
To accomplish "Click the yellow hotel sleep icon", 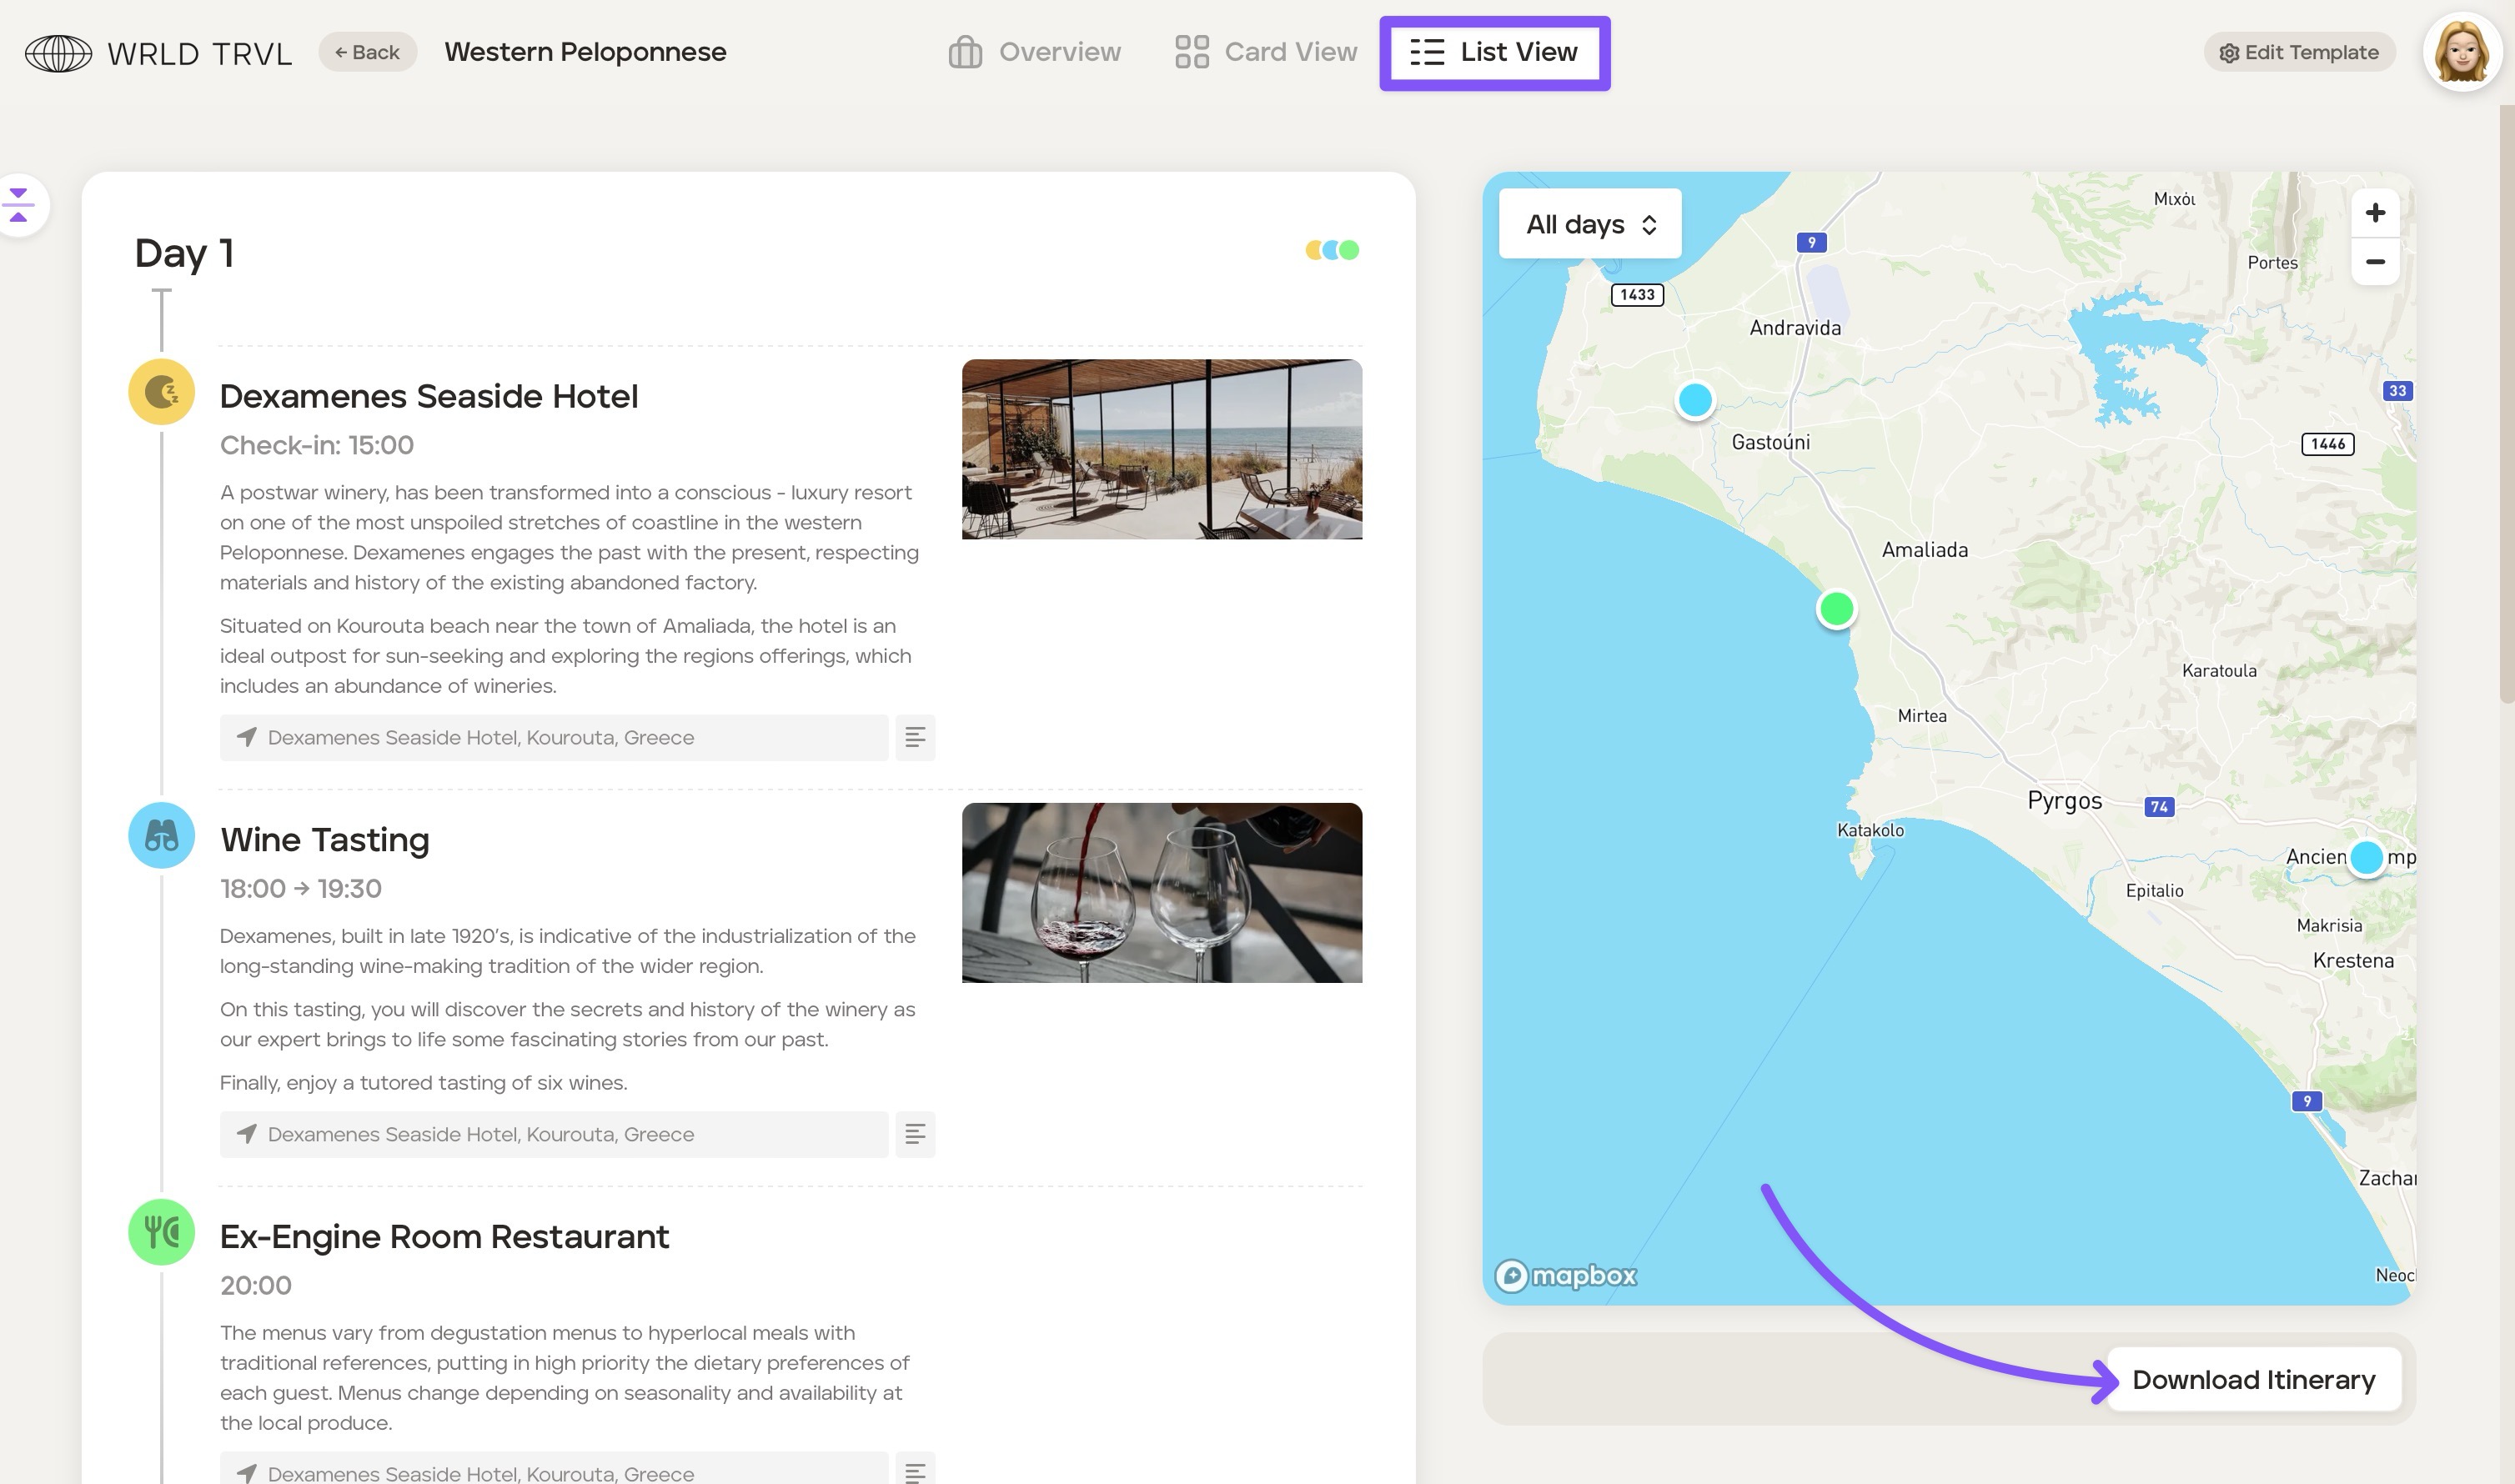I will point(161,392).
